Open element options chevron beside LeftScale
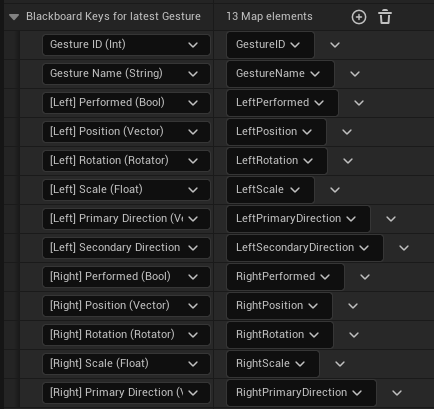This screenshot has width=434, height=409. tap(335, 190)
